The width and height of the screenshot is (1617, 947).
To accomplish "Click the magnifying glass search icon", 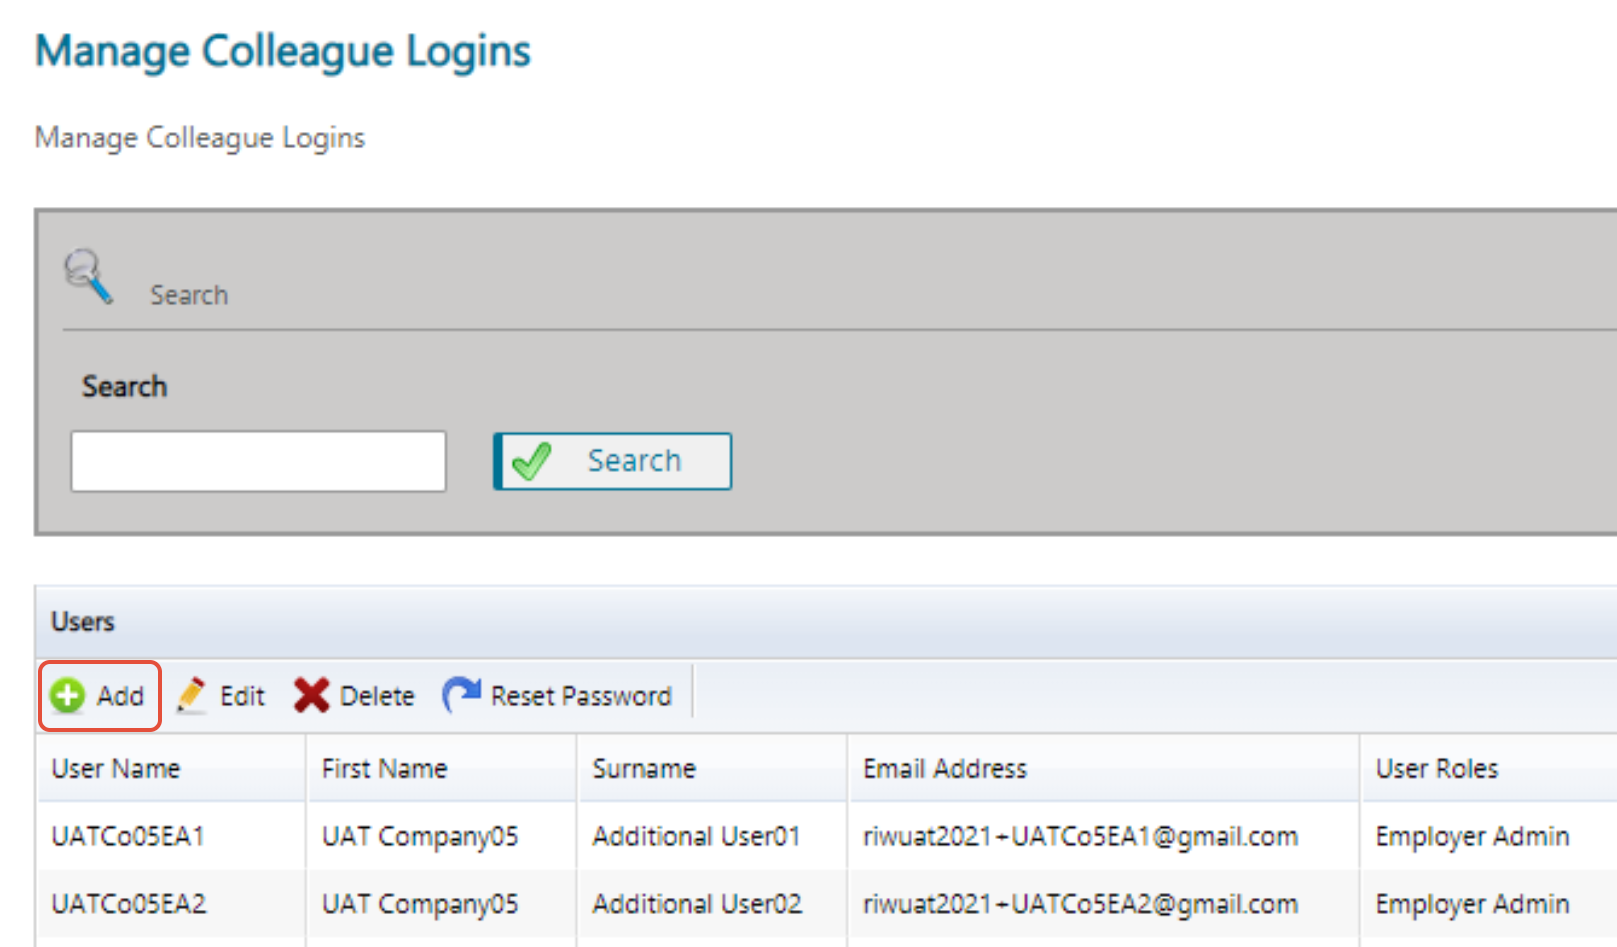I will pyautogui.click(x=86, y=275).
